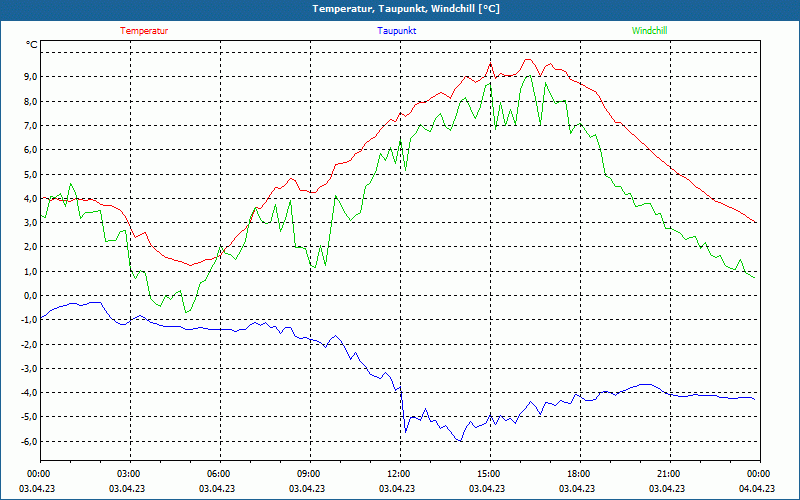Click the -6,0 y-axis value
The width and height of the screenshot is (800, 500).
pyautogui.click(x=29, y=441)
